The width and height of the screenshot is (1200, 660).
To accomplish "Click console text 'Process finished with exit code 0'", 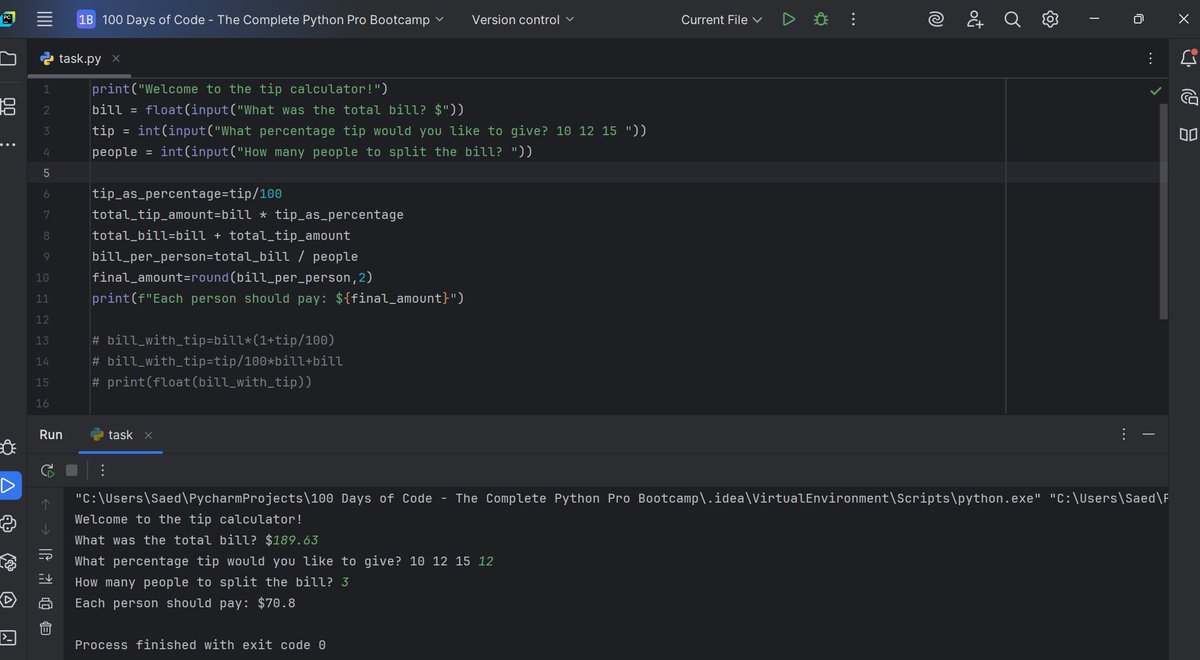I will pyautogui.click(x=200, y=645).
